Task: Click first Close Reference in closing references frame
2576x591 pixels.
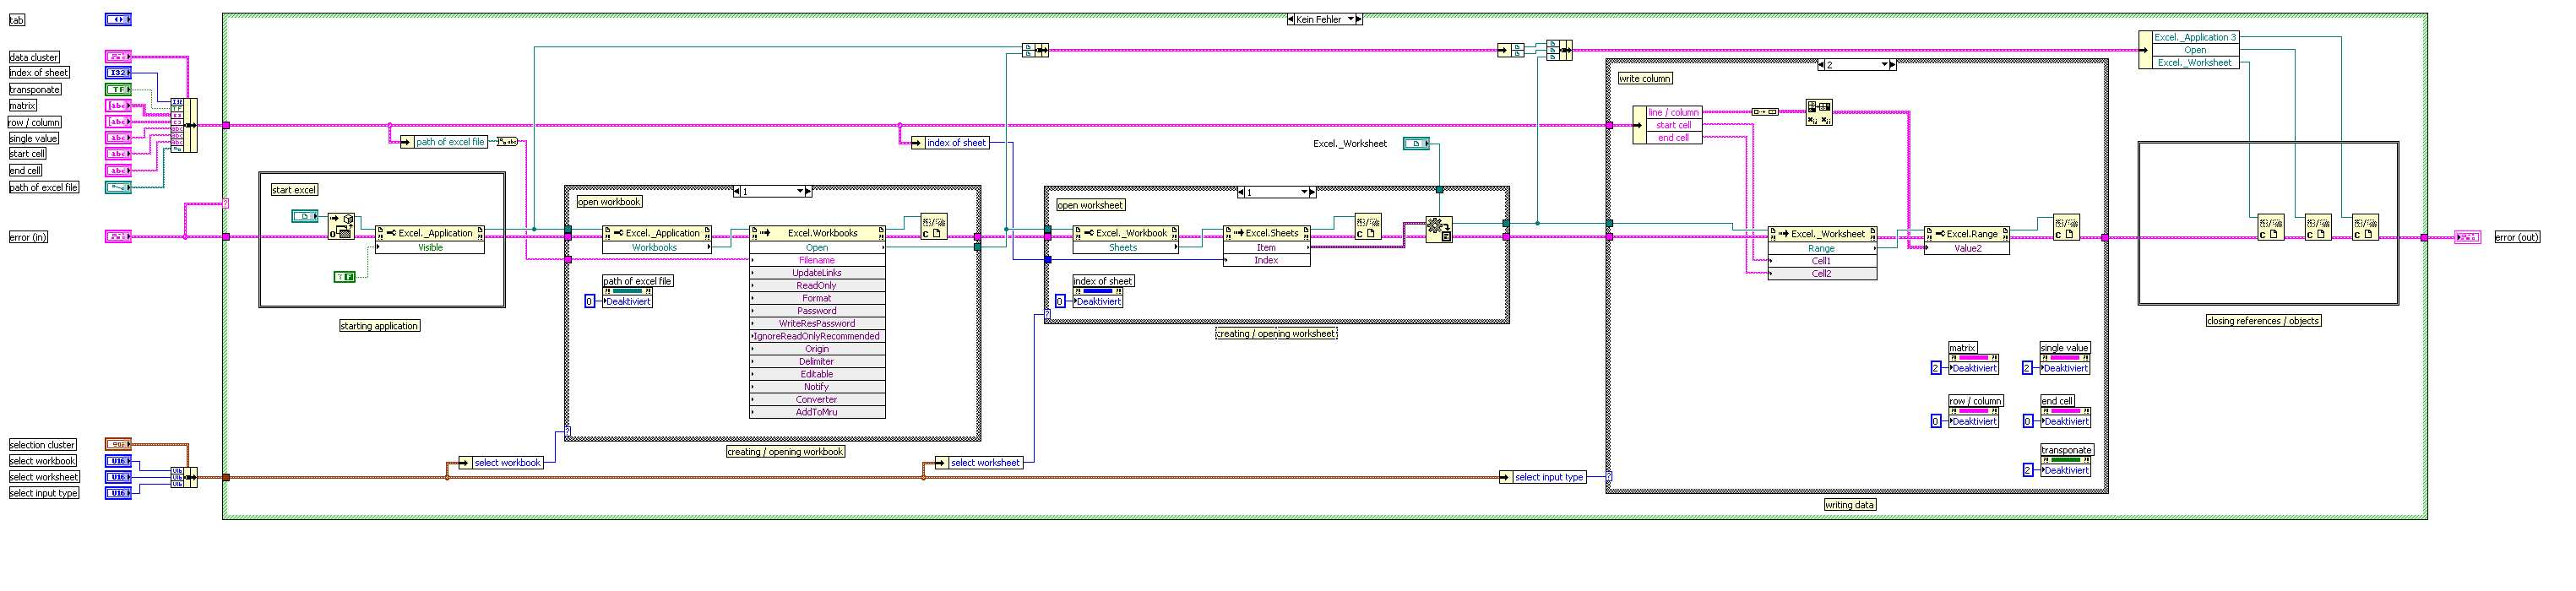Action: (x=2271, y=228)
